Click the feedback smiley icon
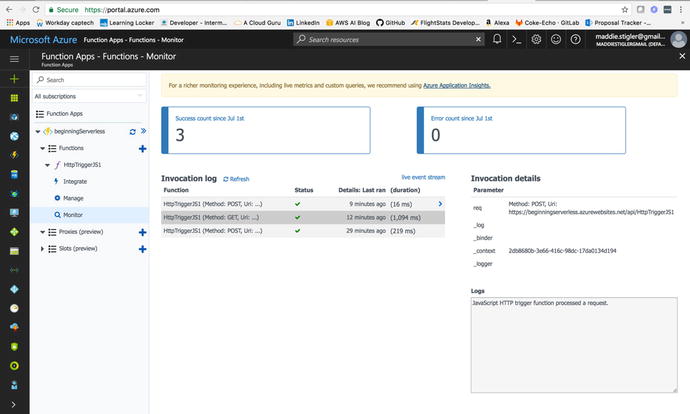 coord(555,39)
